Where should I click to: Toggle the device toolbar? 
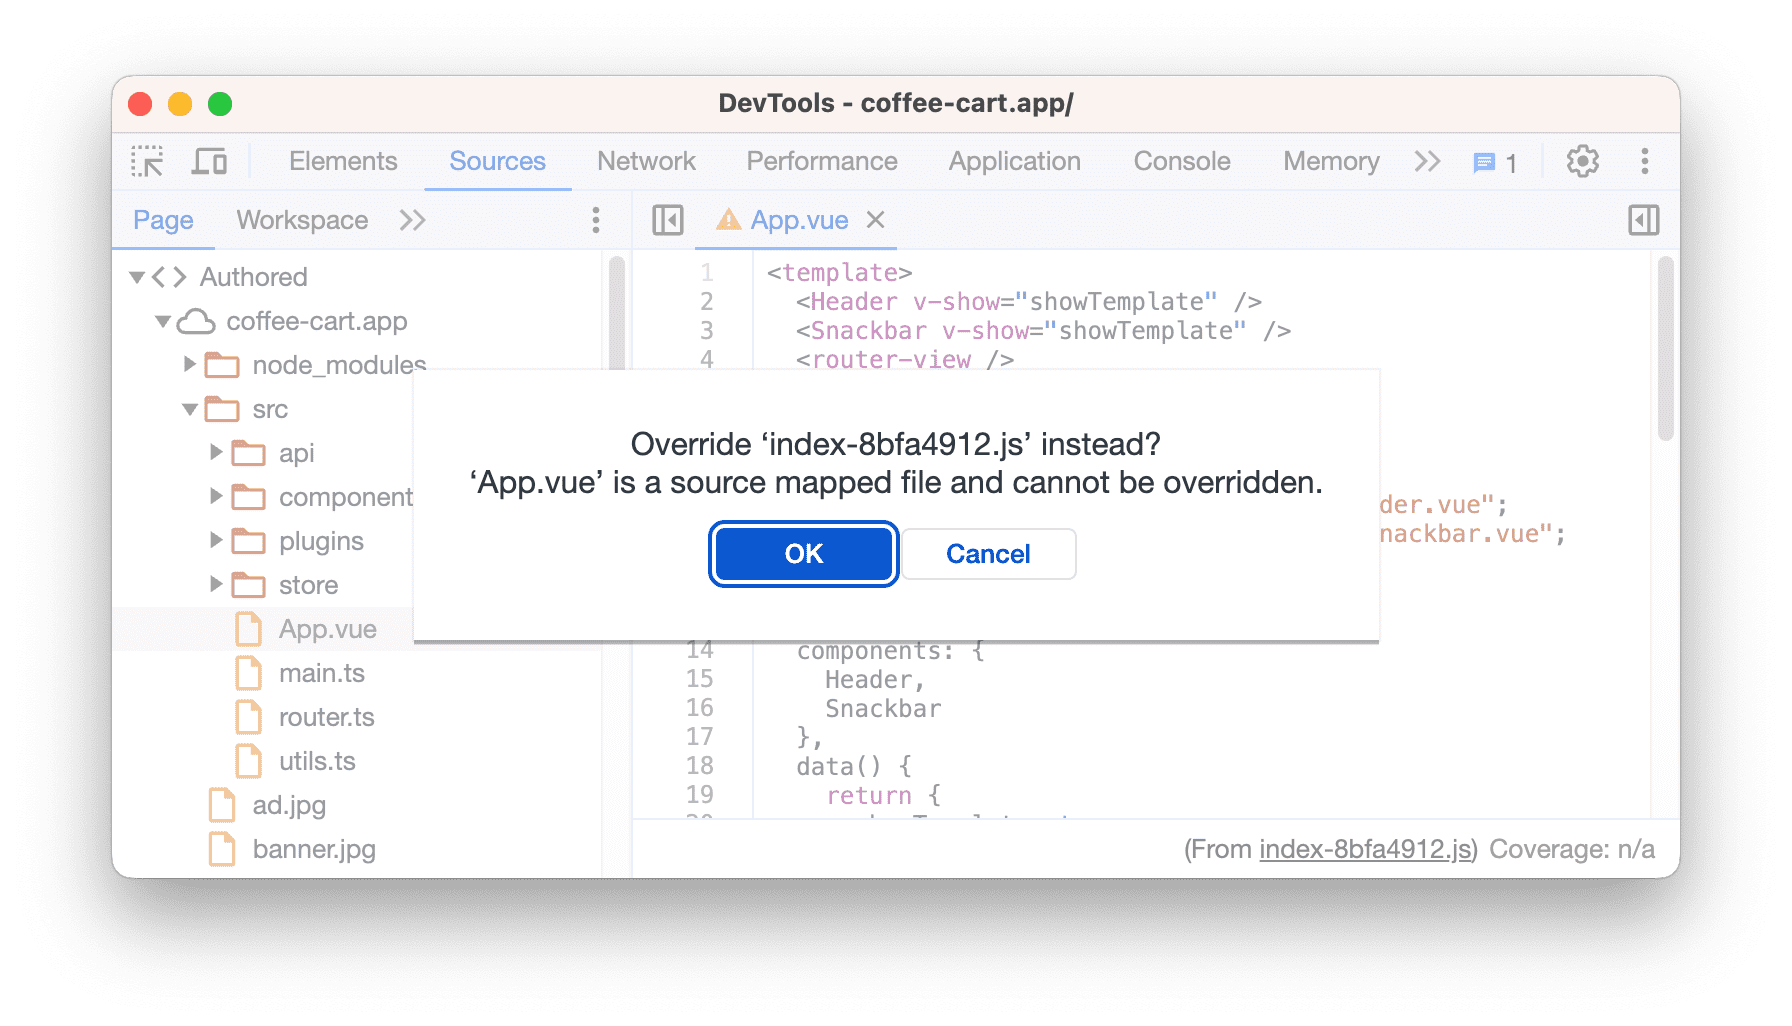208,161
